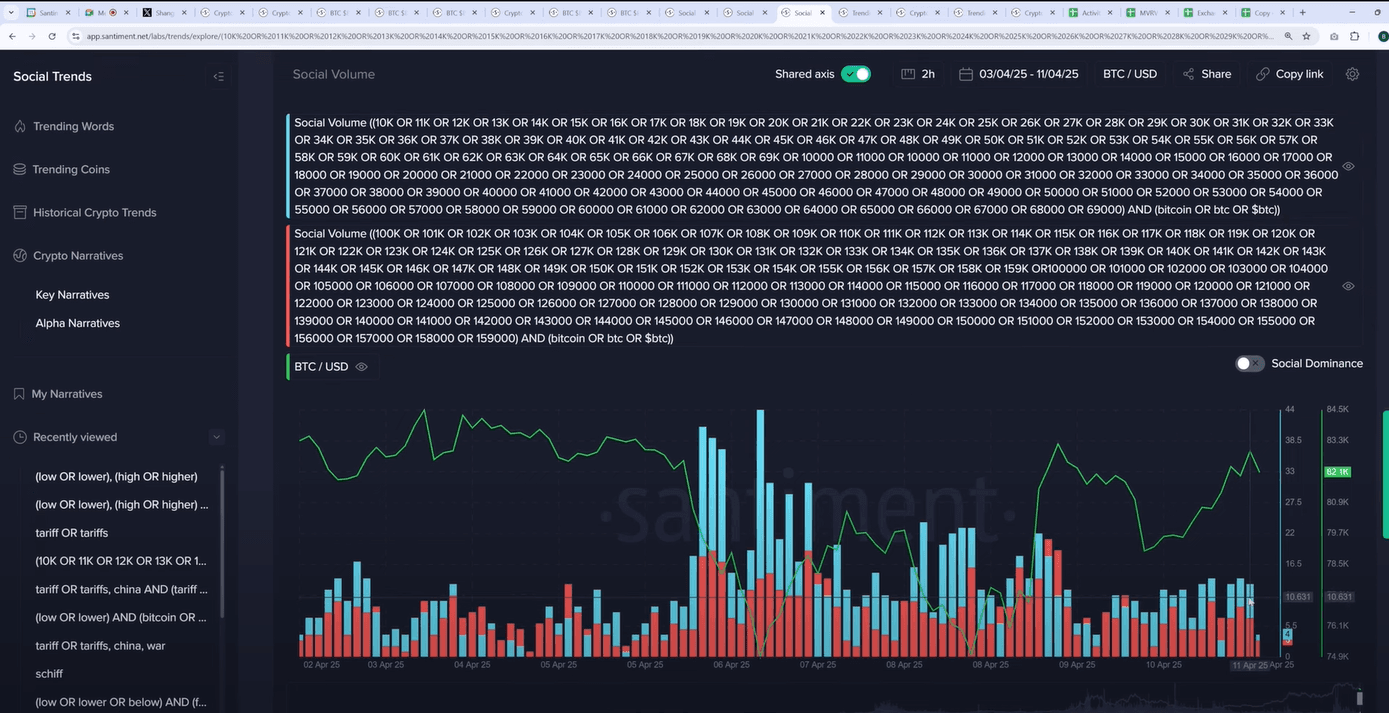The image size is (1389, 713).
Task: Hide the BTC / USD price line
Action: point(362,367)
